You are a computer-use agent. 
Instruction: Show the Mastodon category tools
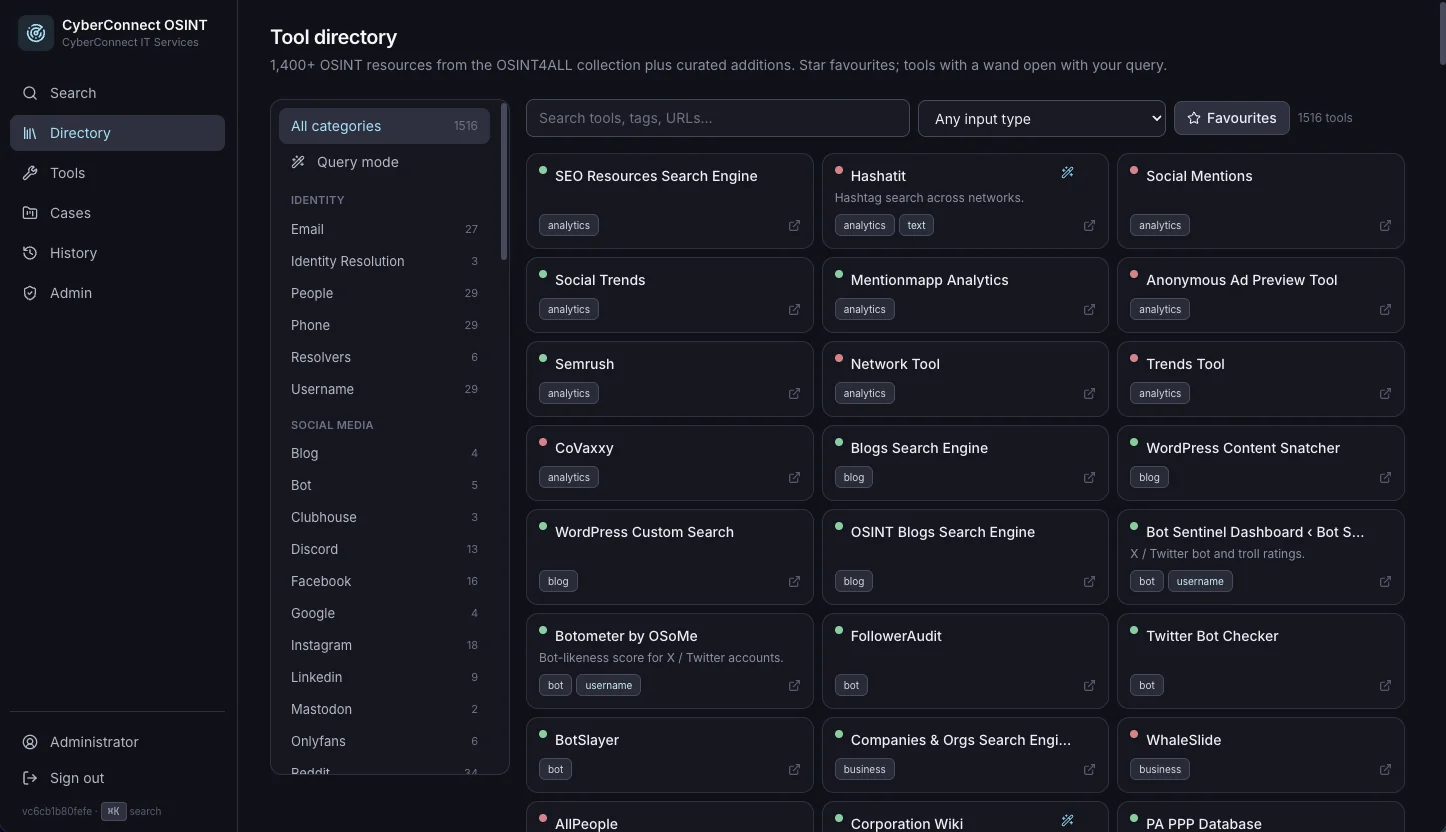click(x=384, y=709)
